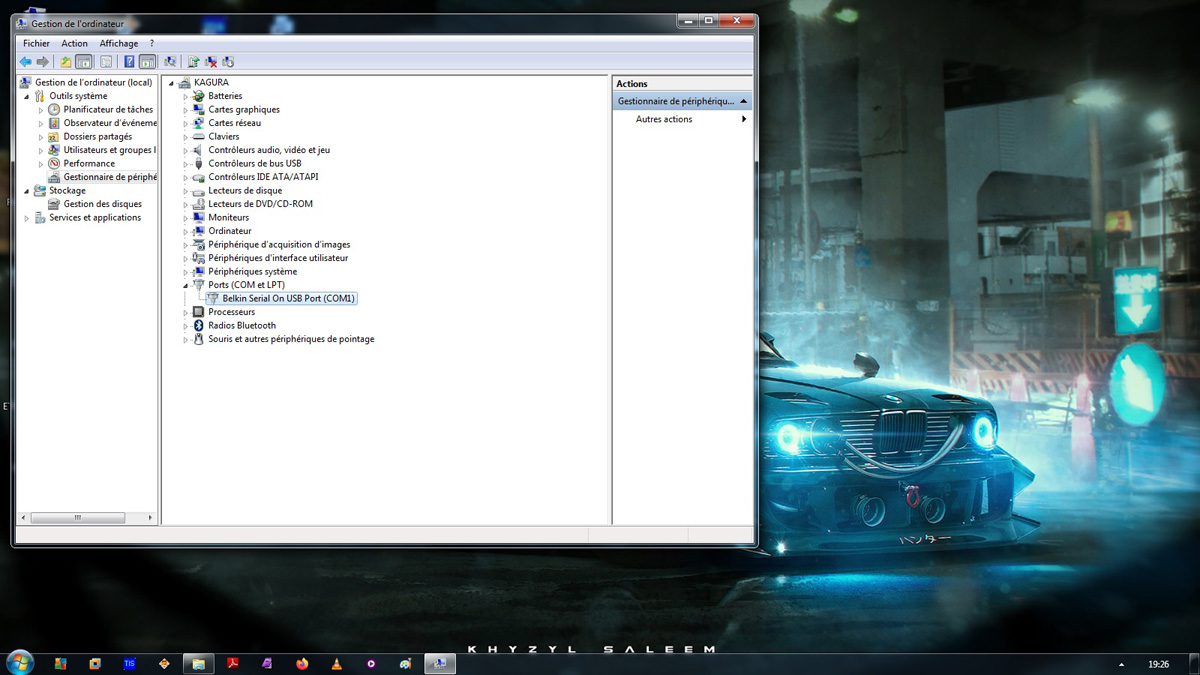The height and width of the screenshot is (675, 1200).
Task: Open the ? help menu
Action: click(x=152, y=44)
